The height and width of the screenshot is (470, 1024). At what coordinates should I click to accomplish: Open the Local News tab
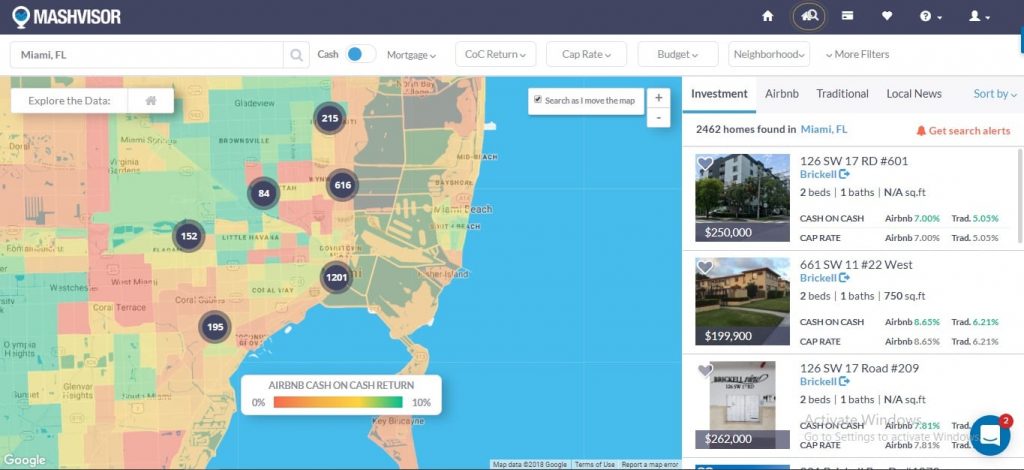913,94
